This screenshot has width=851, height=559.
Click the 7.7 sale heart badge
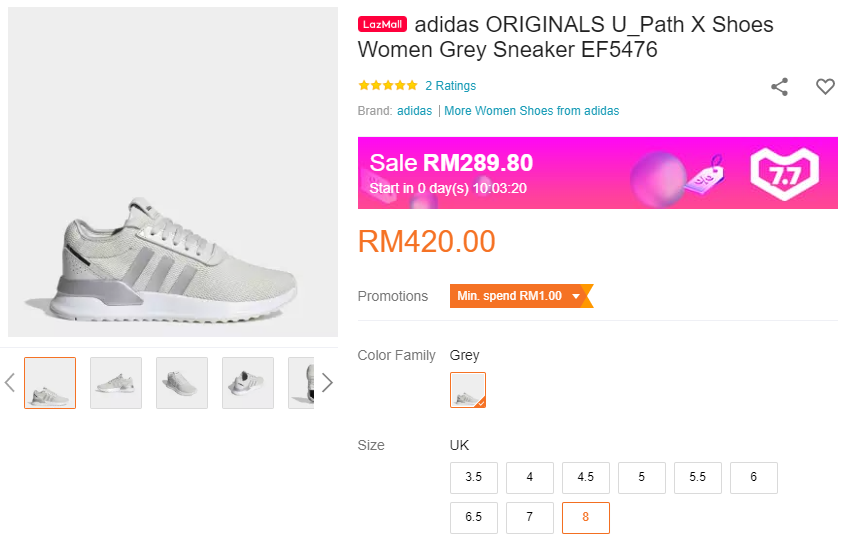click(784, 173)
